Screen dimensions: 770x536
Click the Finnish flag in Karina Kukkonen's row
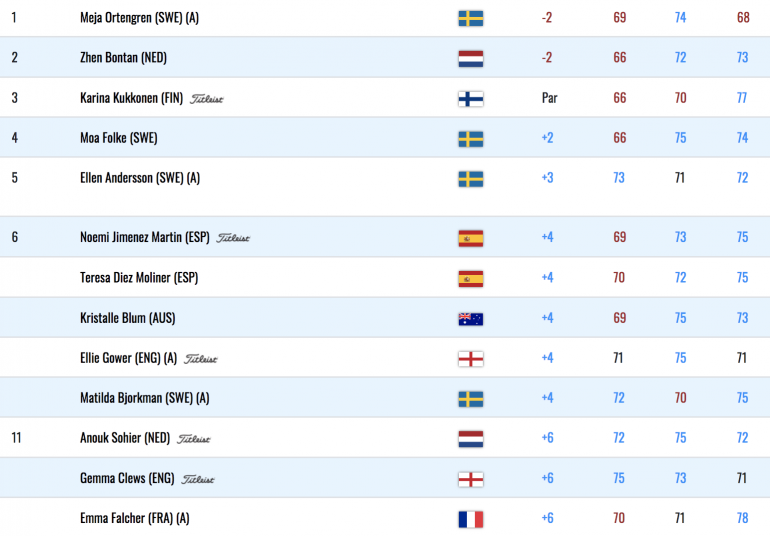pyautogui.click(x=470, y=99)
